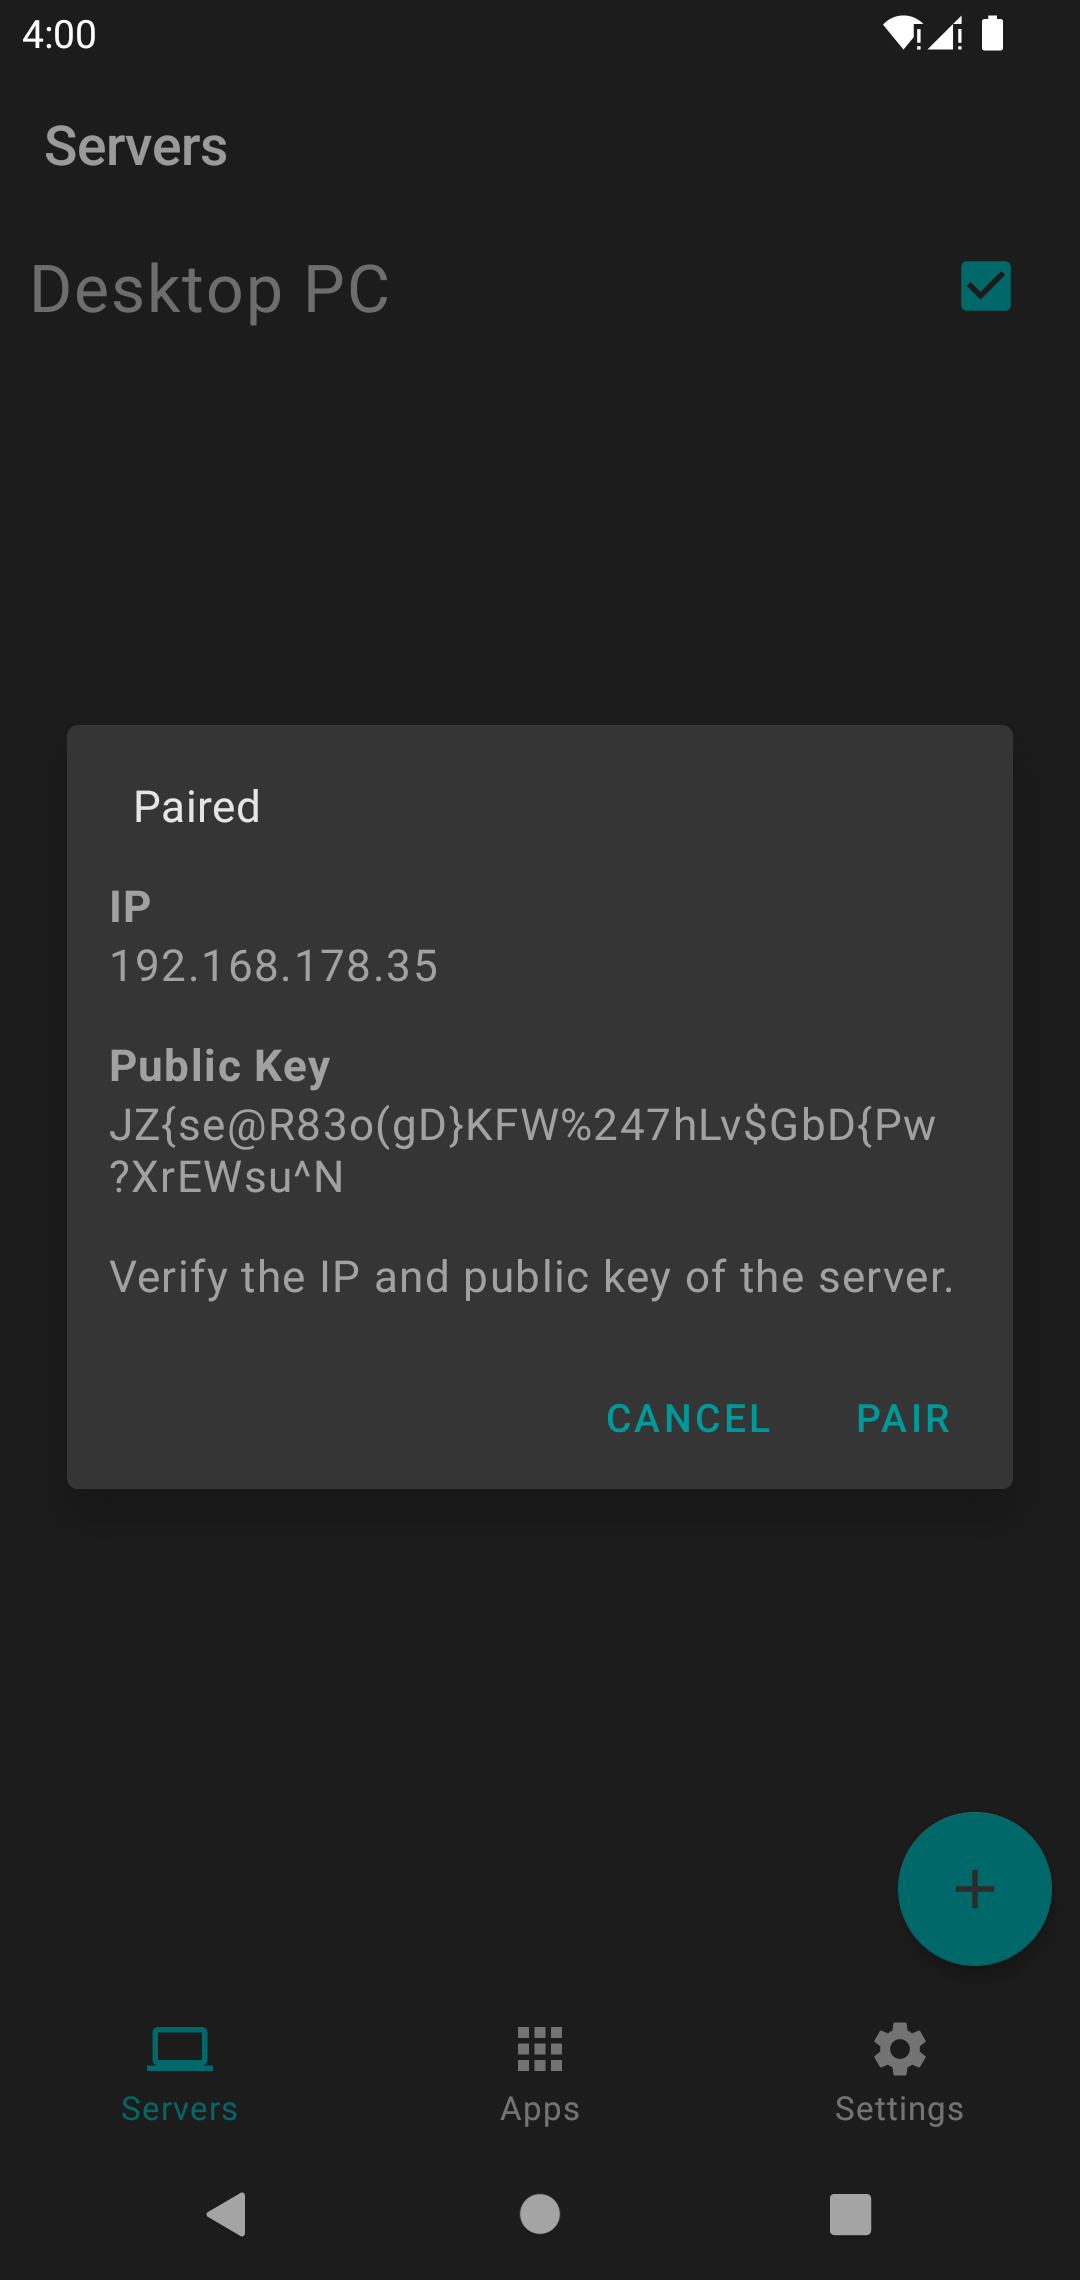Tap the Servers page header title

tap(136, 146)
